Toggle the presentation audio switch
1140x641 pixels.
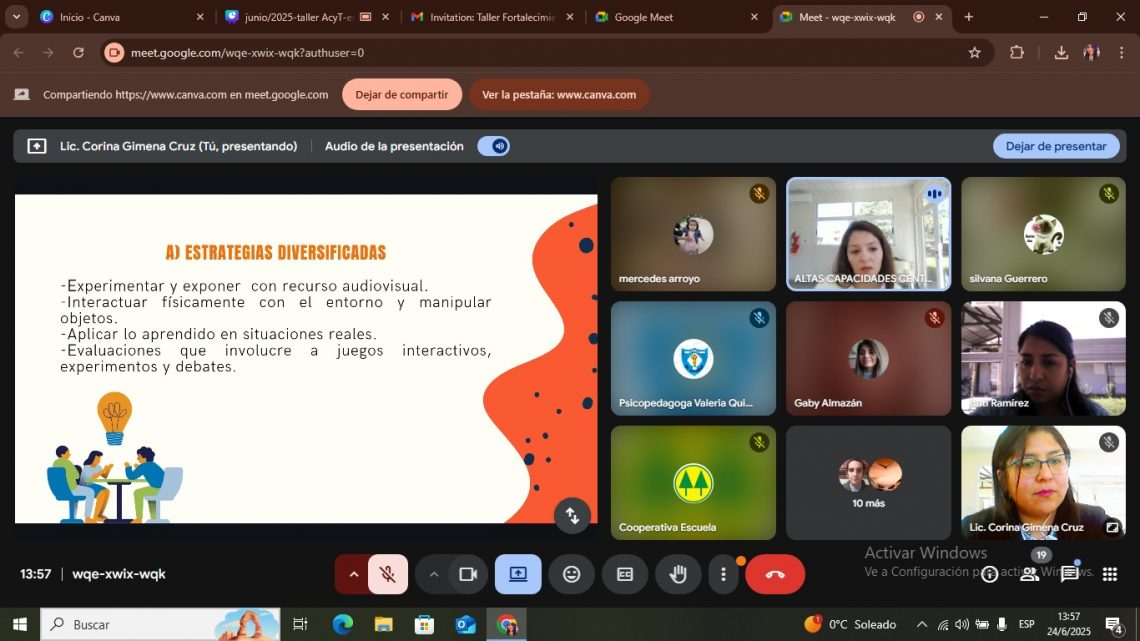pyautogui.click(x=494, y=146)
